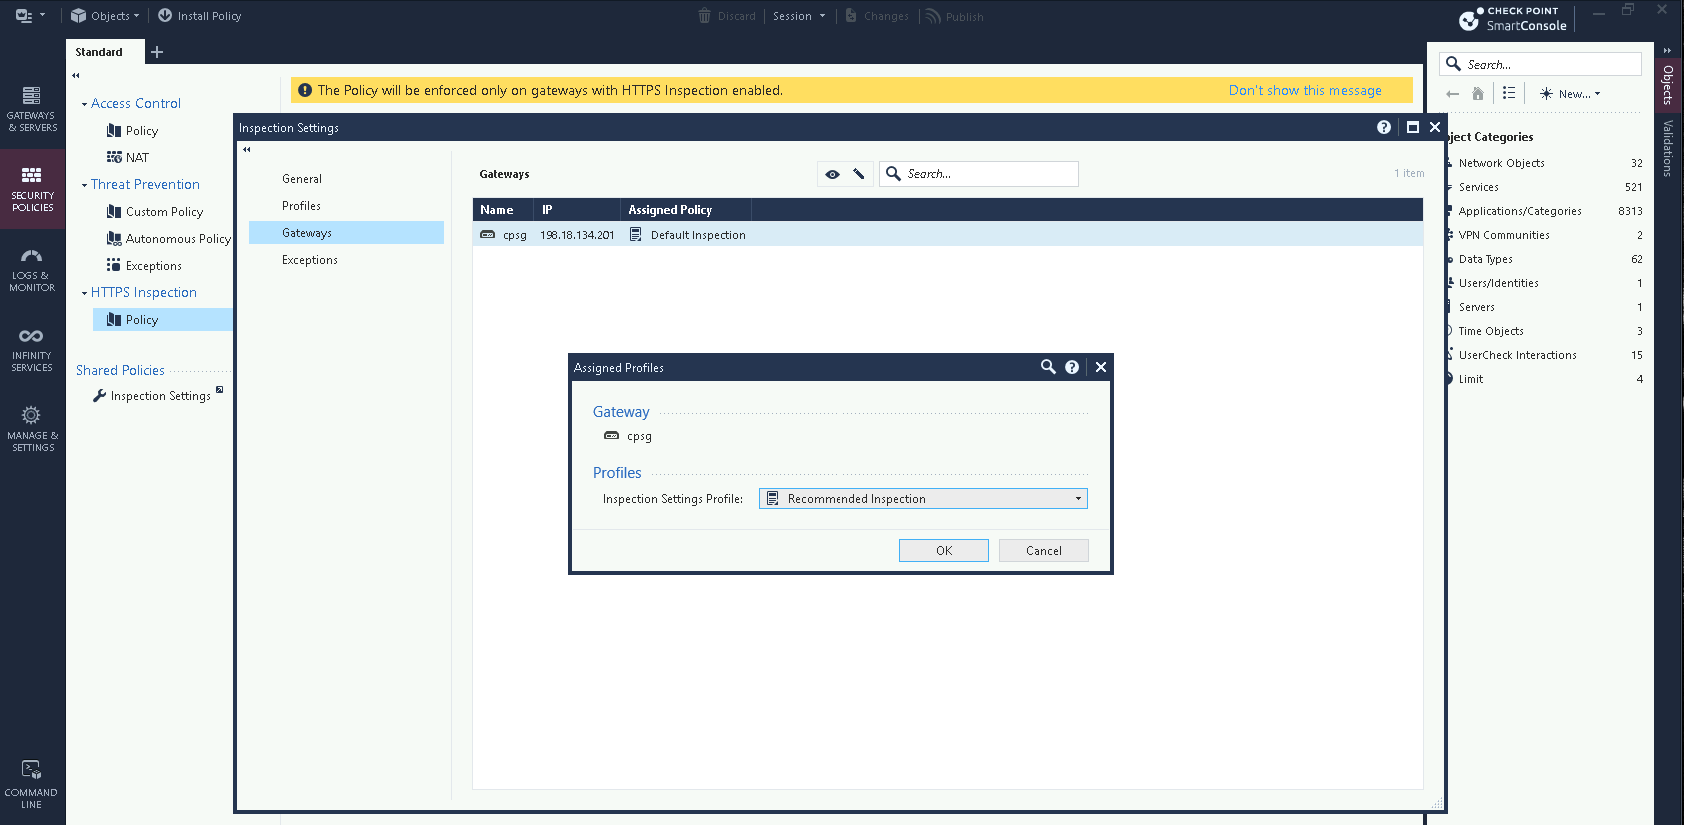Viewport: 1684px width, 825px height.
Task: Open the Command Line tool
Action: 32,783
